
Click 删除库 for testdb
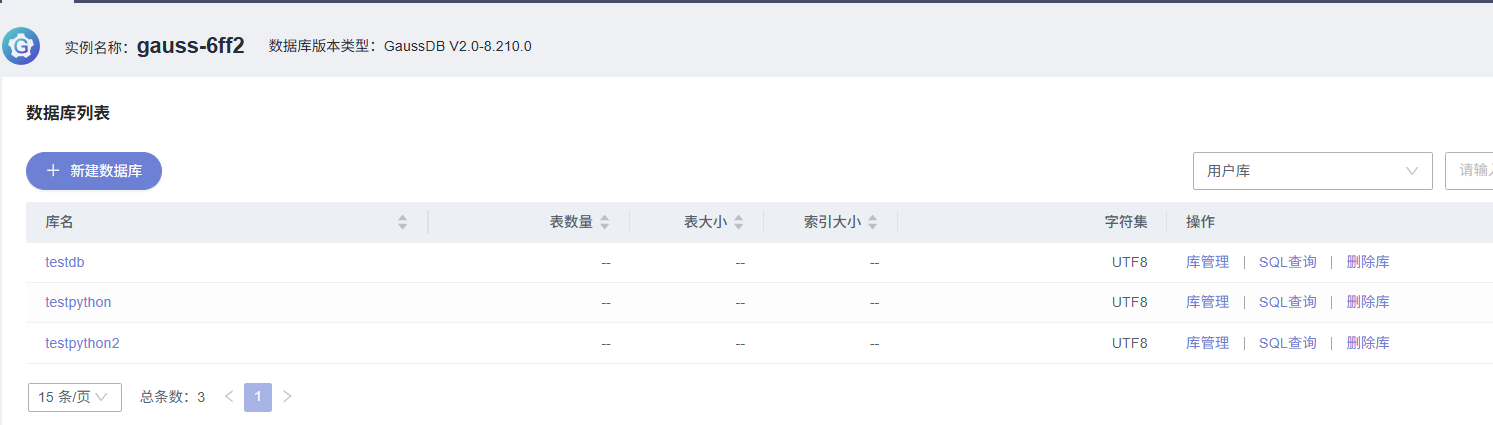point(1368,262)
